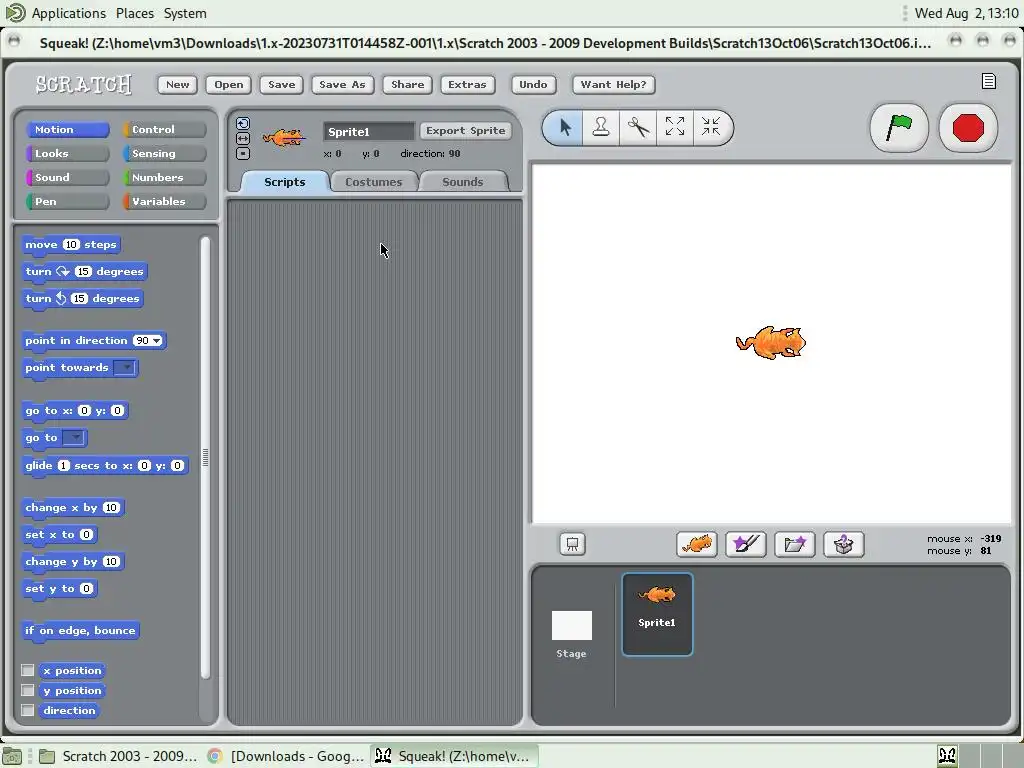Click the Share button
The image size is (1024, 768).
(x=408, y=84)
